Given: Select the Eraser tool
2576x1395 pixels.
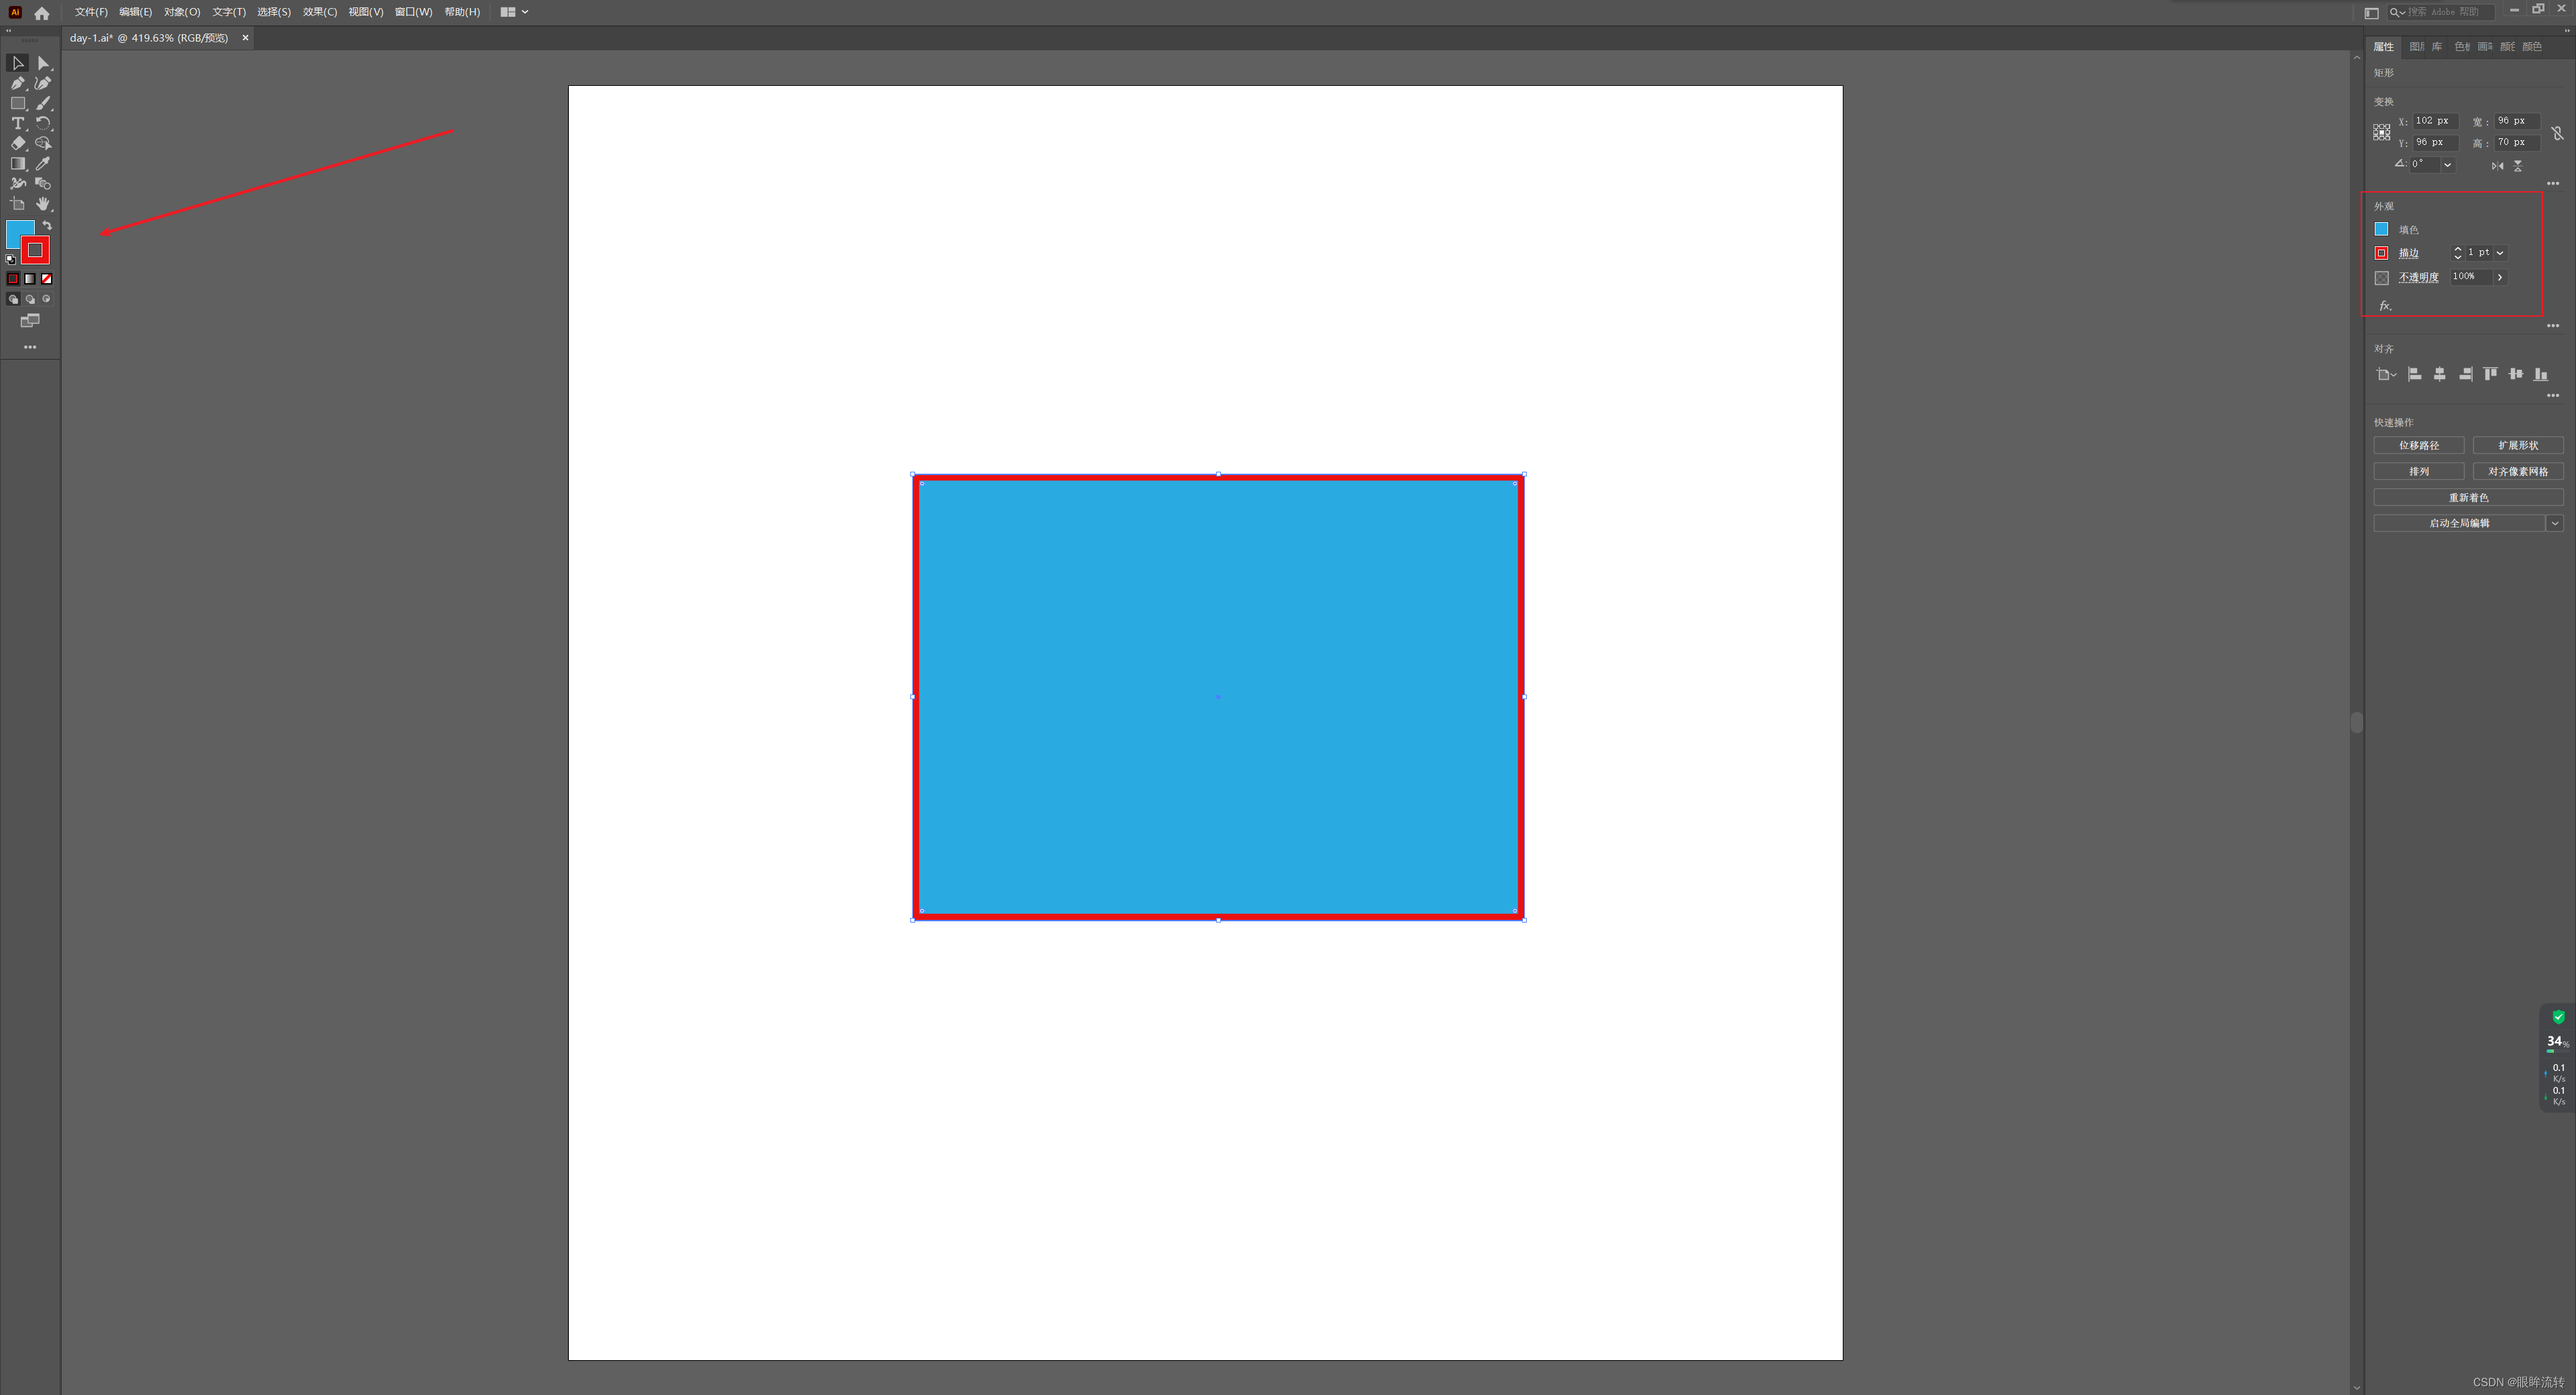Looking at the screenshot, I should click(17, 143).
